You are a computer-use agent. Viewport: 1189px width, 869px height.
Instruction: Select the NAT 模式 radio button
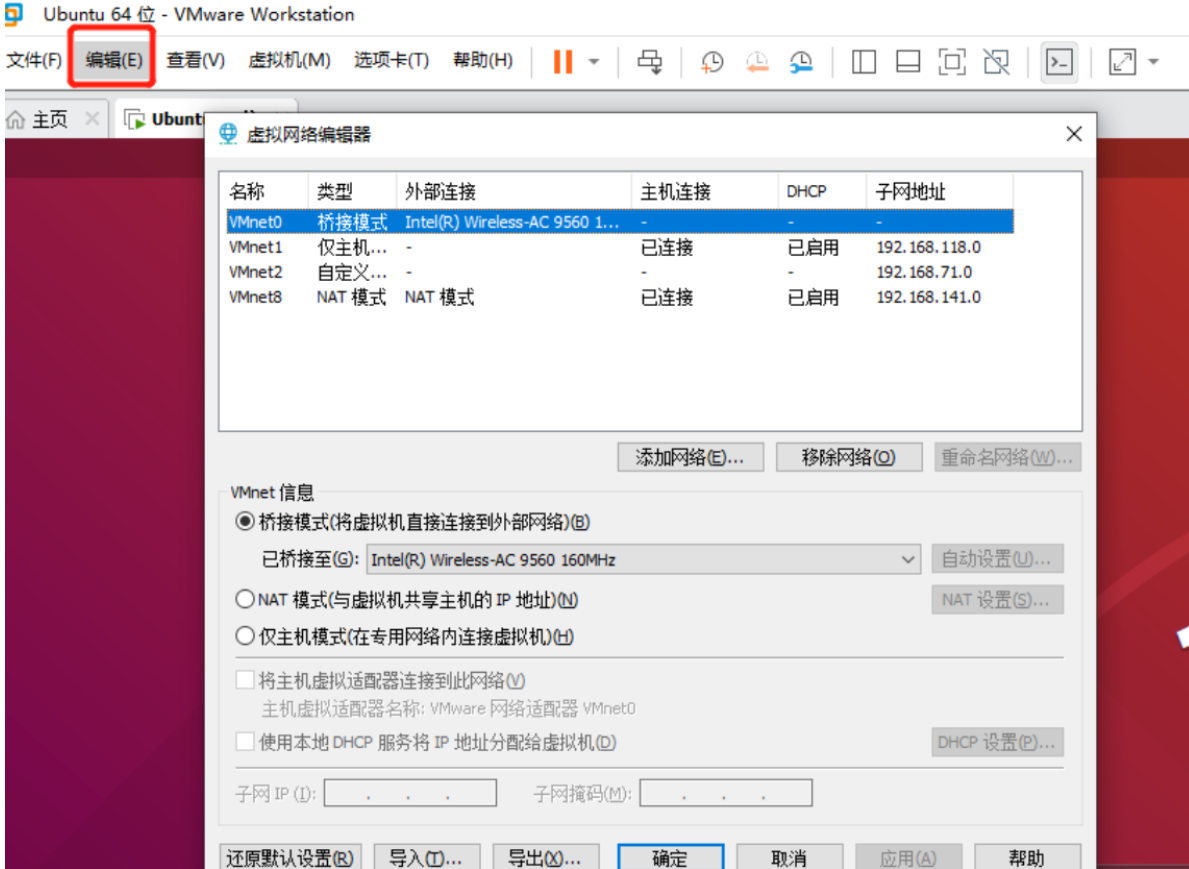pyautogui.click(x=245, y=600)
